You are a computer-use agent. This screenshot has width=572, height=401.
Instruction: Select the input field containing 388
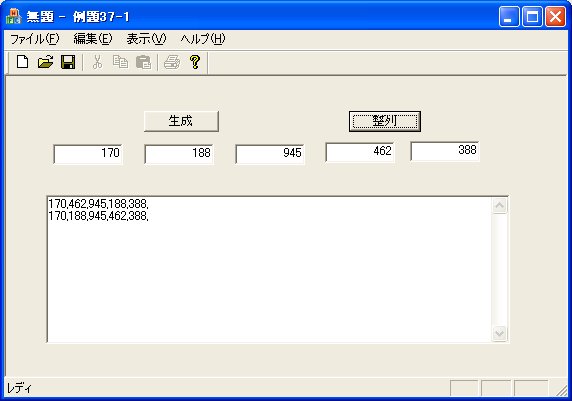tap(445, 151)
